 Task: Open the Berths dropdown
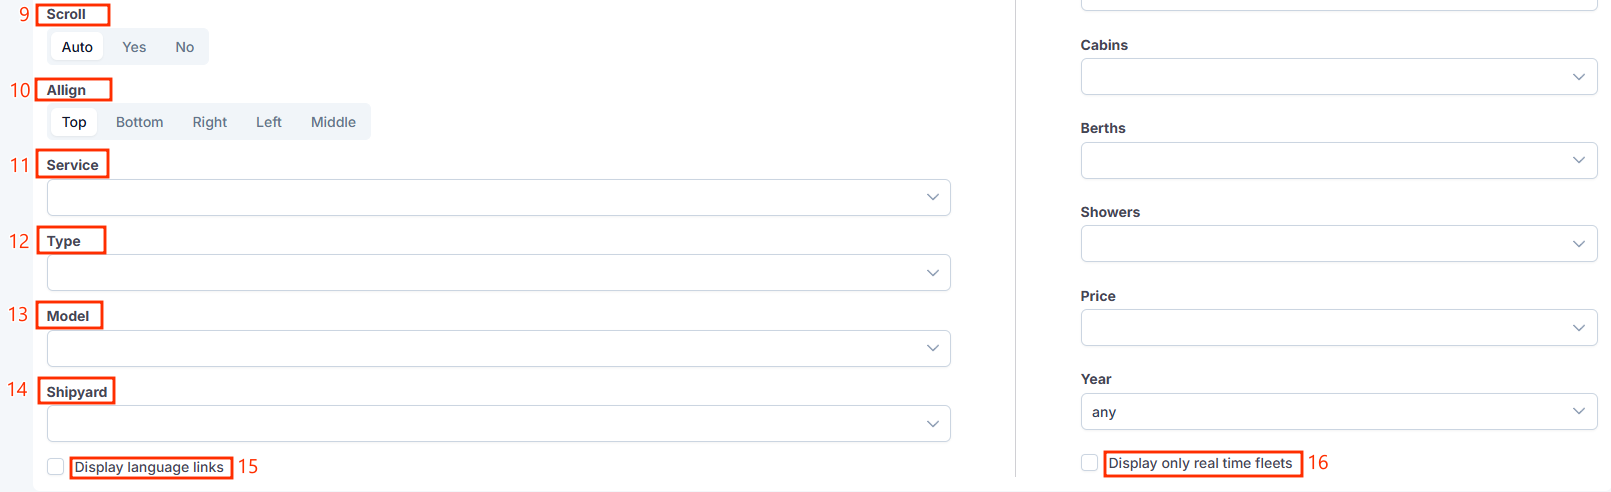pos(1338,160)
